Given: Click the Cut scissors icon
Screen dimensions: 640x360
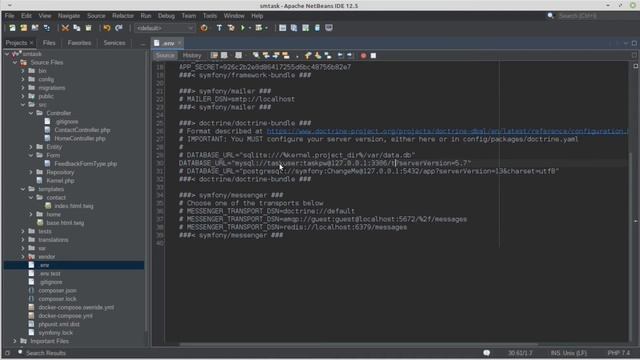Looking at the screenshot, I should [65, 28].
